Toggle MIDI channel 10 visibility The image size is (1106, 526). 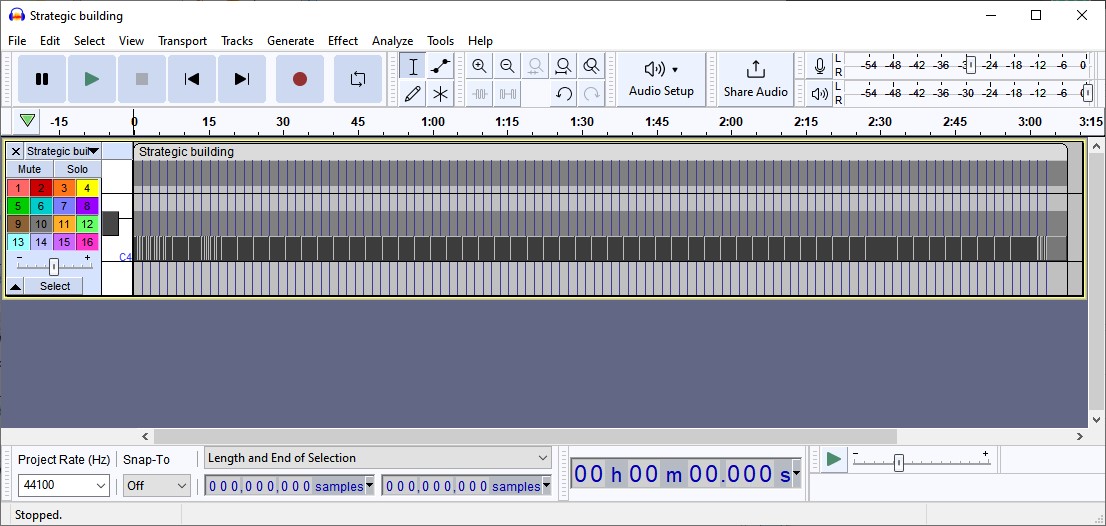(41, 224)
